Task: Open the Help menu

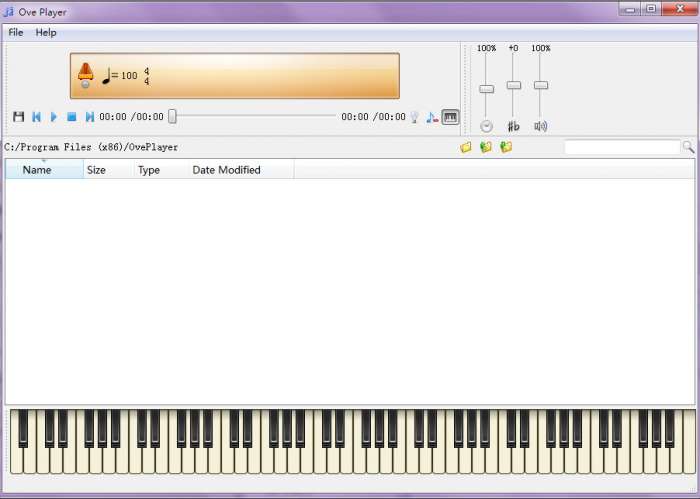Action: point(46,33)
